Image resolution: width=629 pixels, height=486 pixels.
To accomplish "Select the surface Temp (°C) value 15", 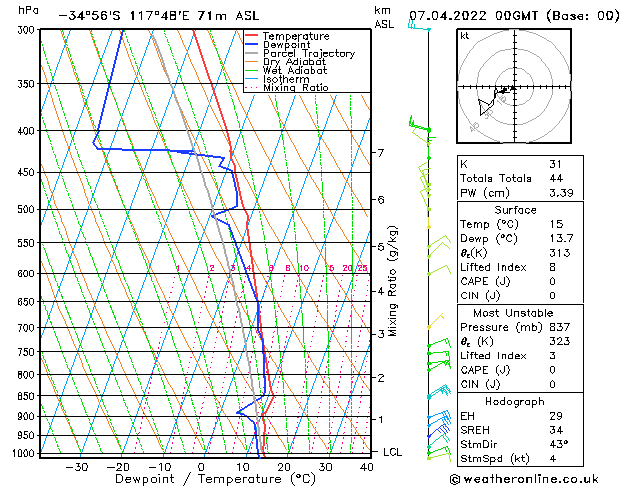I will (556, 224).
